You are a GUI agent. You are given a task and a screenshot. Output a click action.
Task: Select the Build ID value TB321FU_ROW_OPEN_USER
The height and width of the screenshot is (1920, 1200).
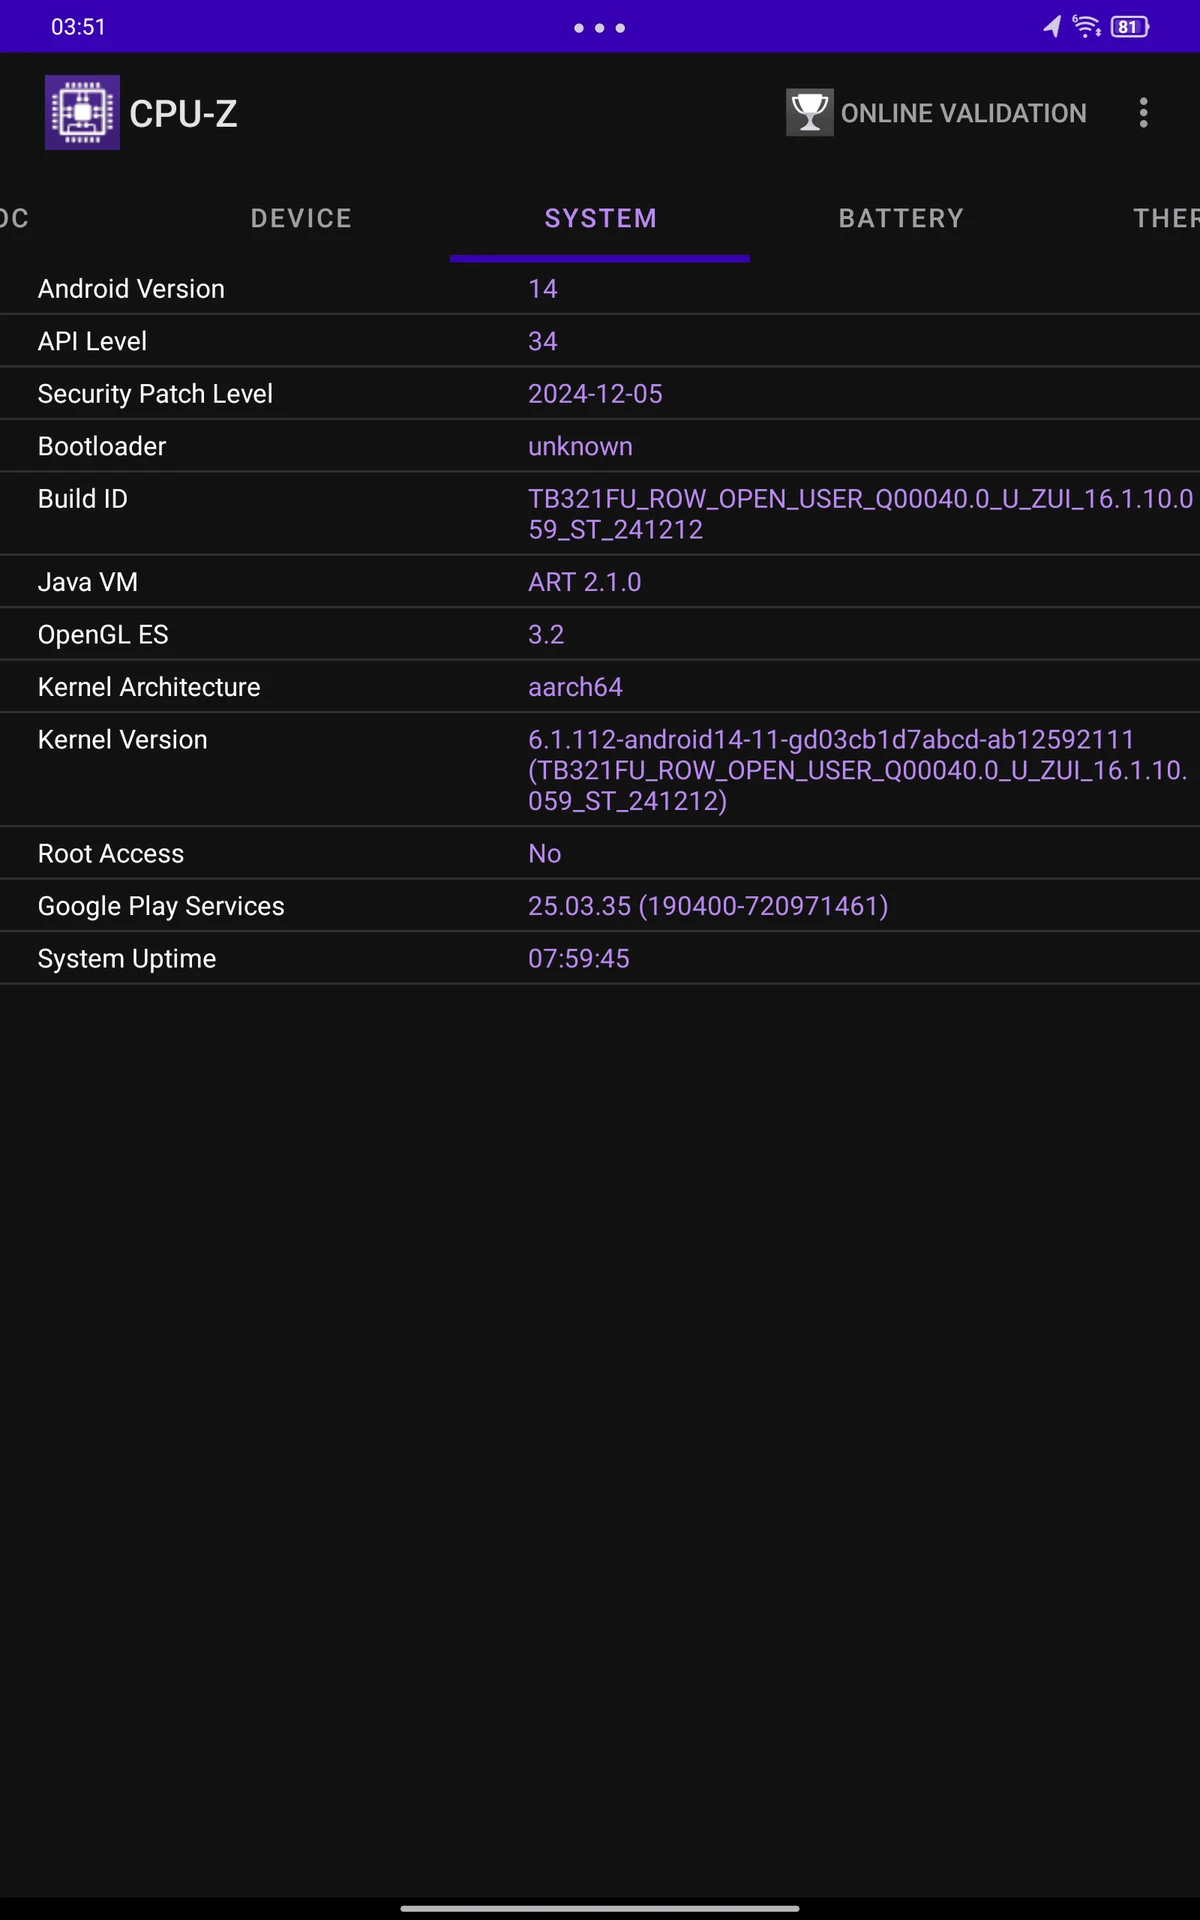[x=860, y=514]
